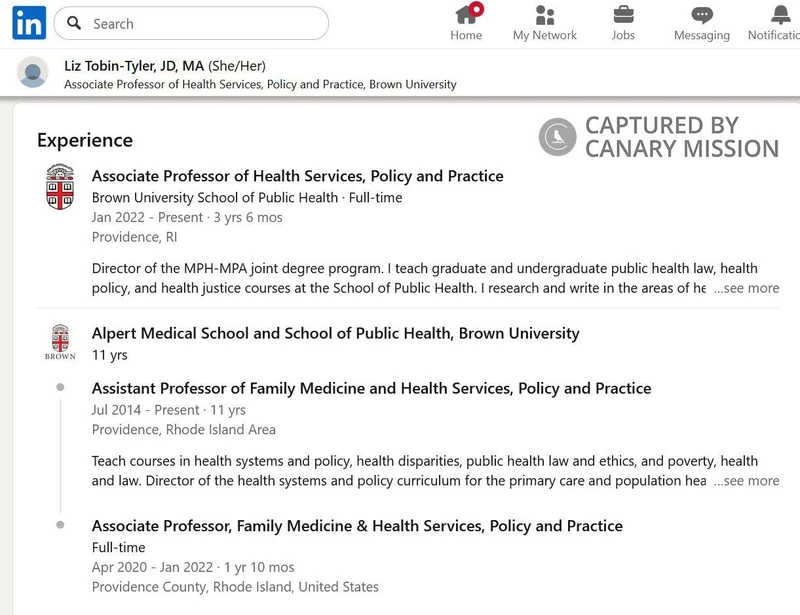Click the Brown University School of Public Health text
Viewport: 800px width, 615px height.
click(x=215, y=197)
